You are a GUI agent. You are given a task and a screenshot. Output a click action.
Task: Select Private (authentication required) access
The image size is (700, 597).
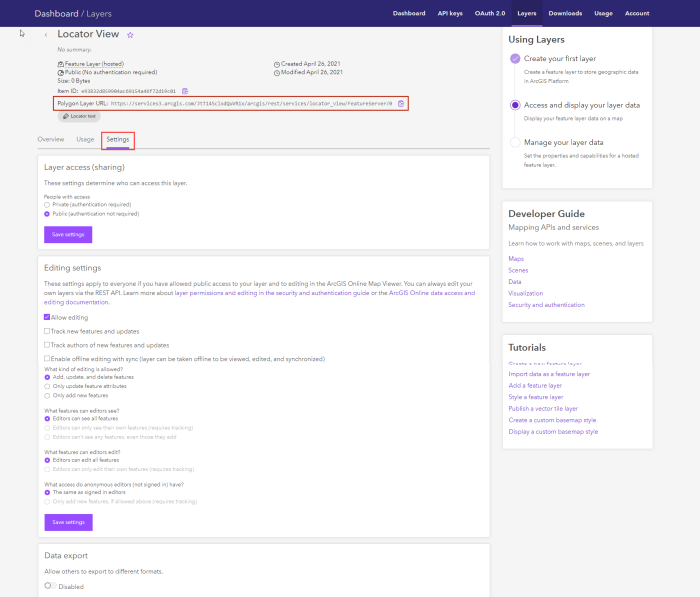tap(47, 204)
